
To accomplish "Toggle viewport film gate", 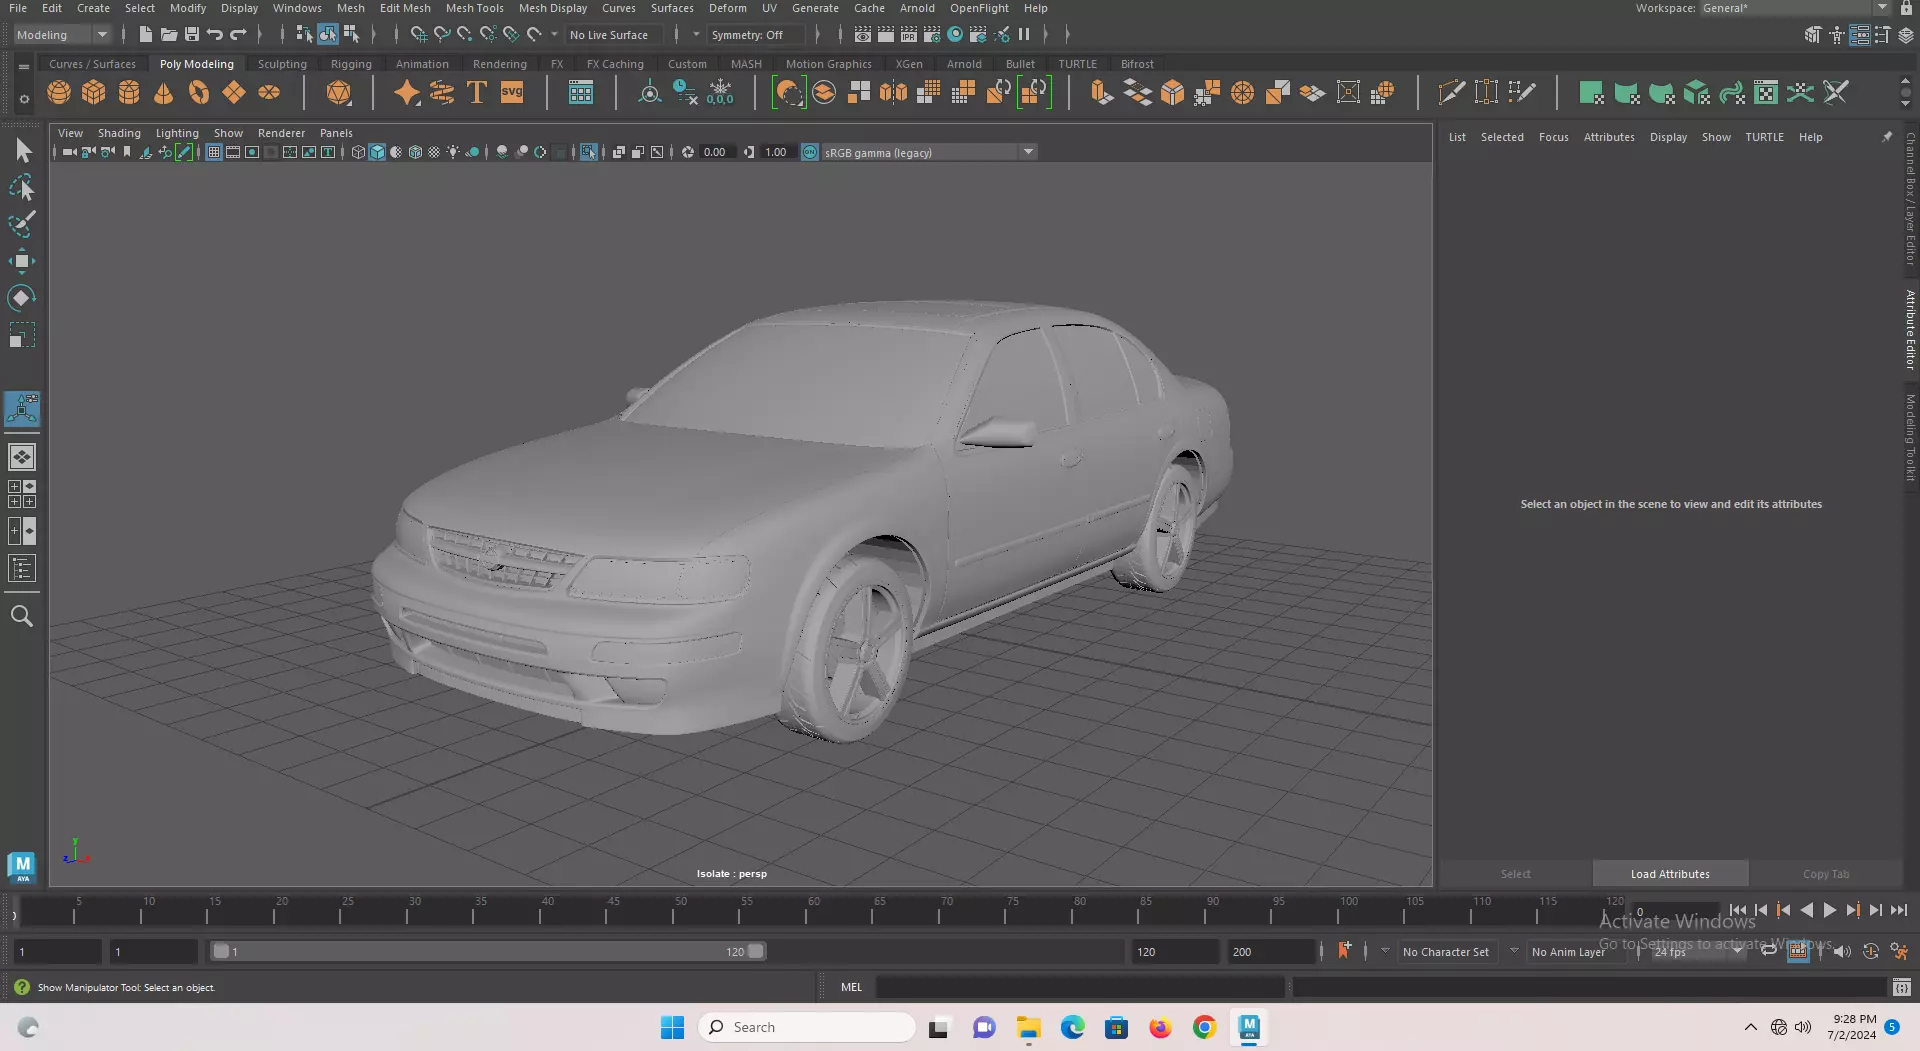I will 233,152.
